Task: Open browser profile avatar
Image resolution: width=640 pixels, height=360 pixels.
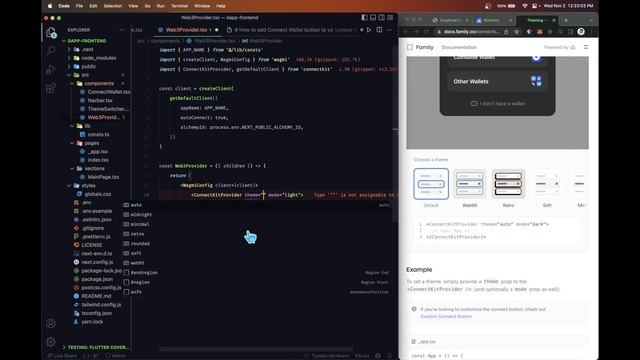Action: [x=581, y=31]
